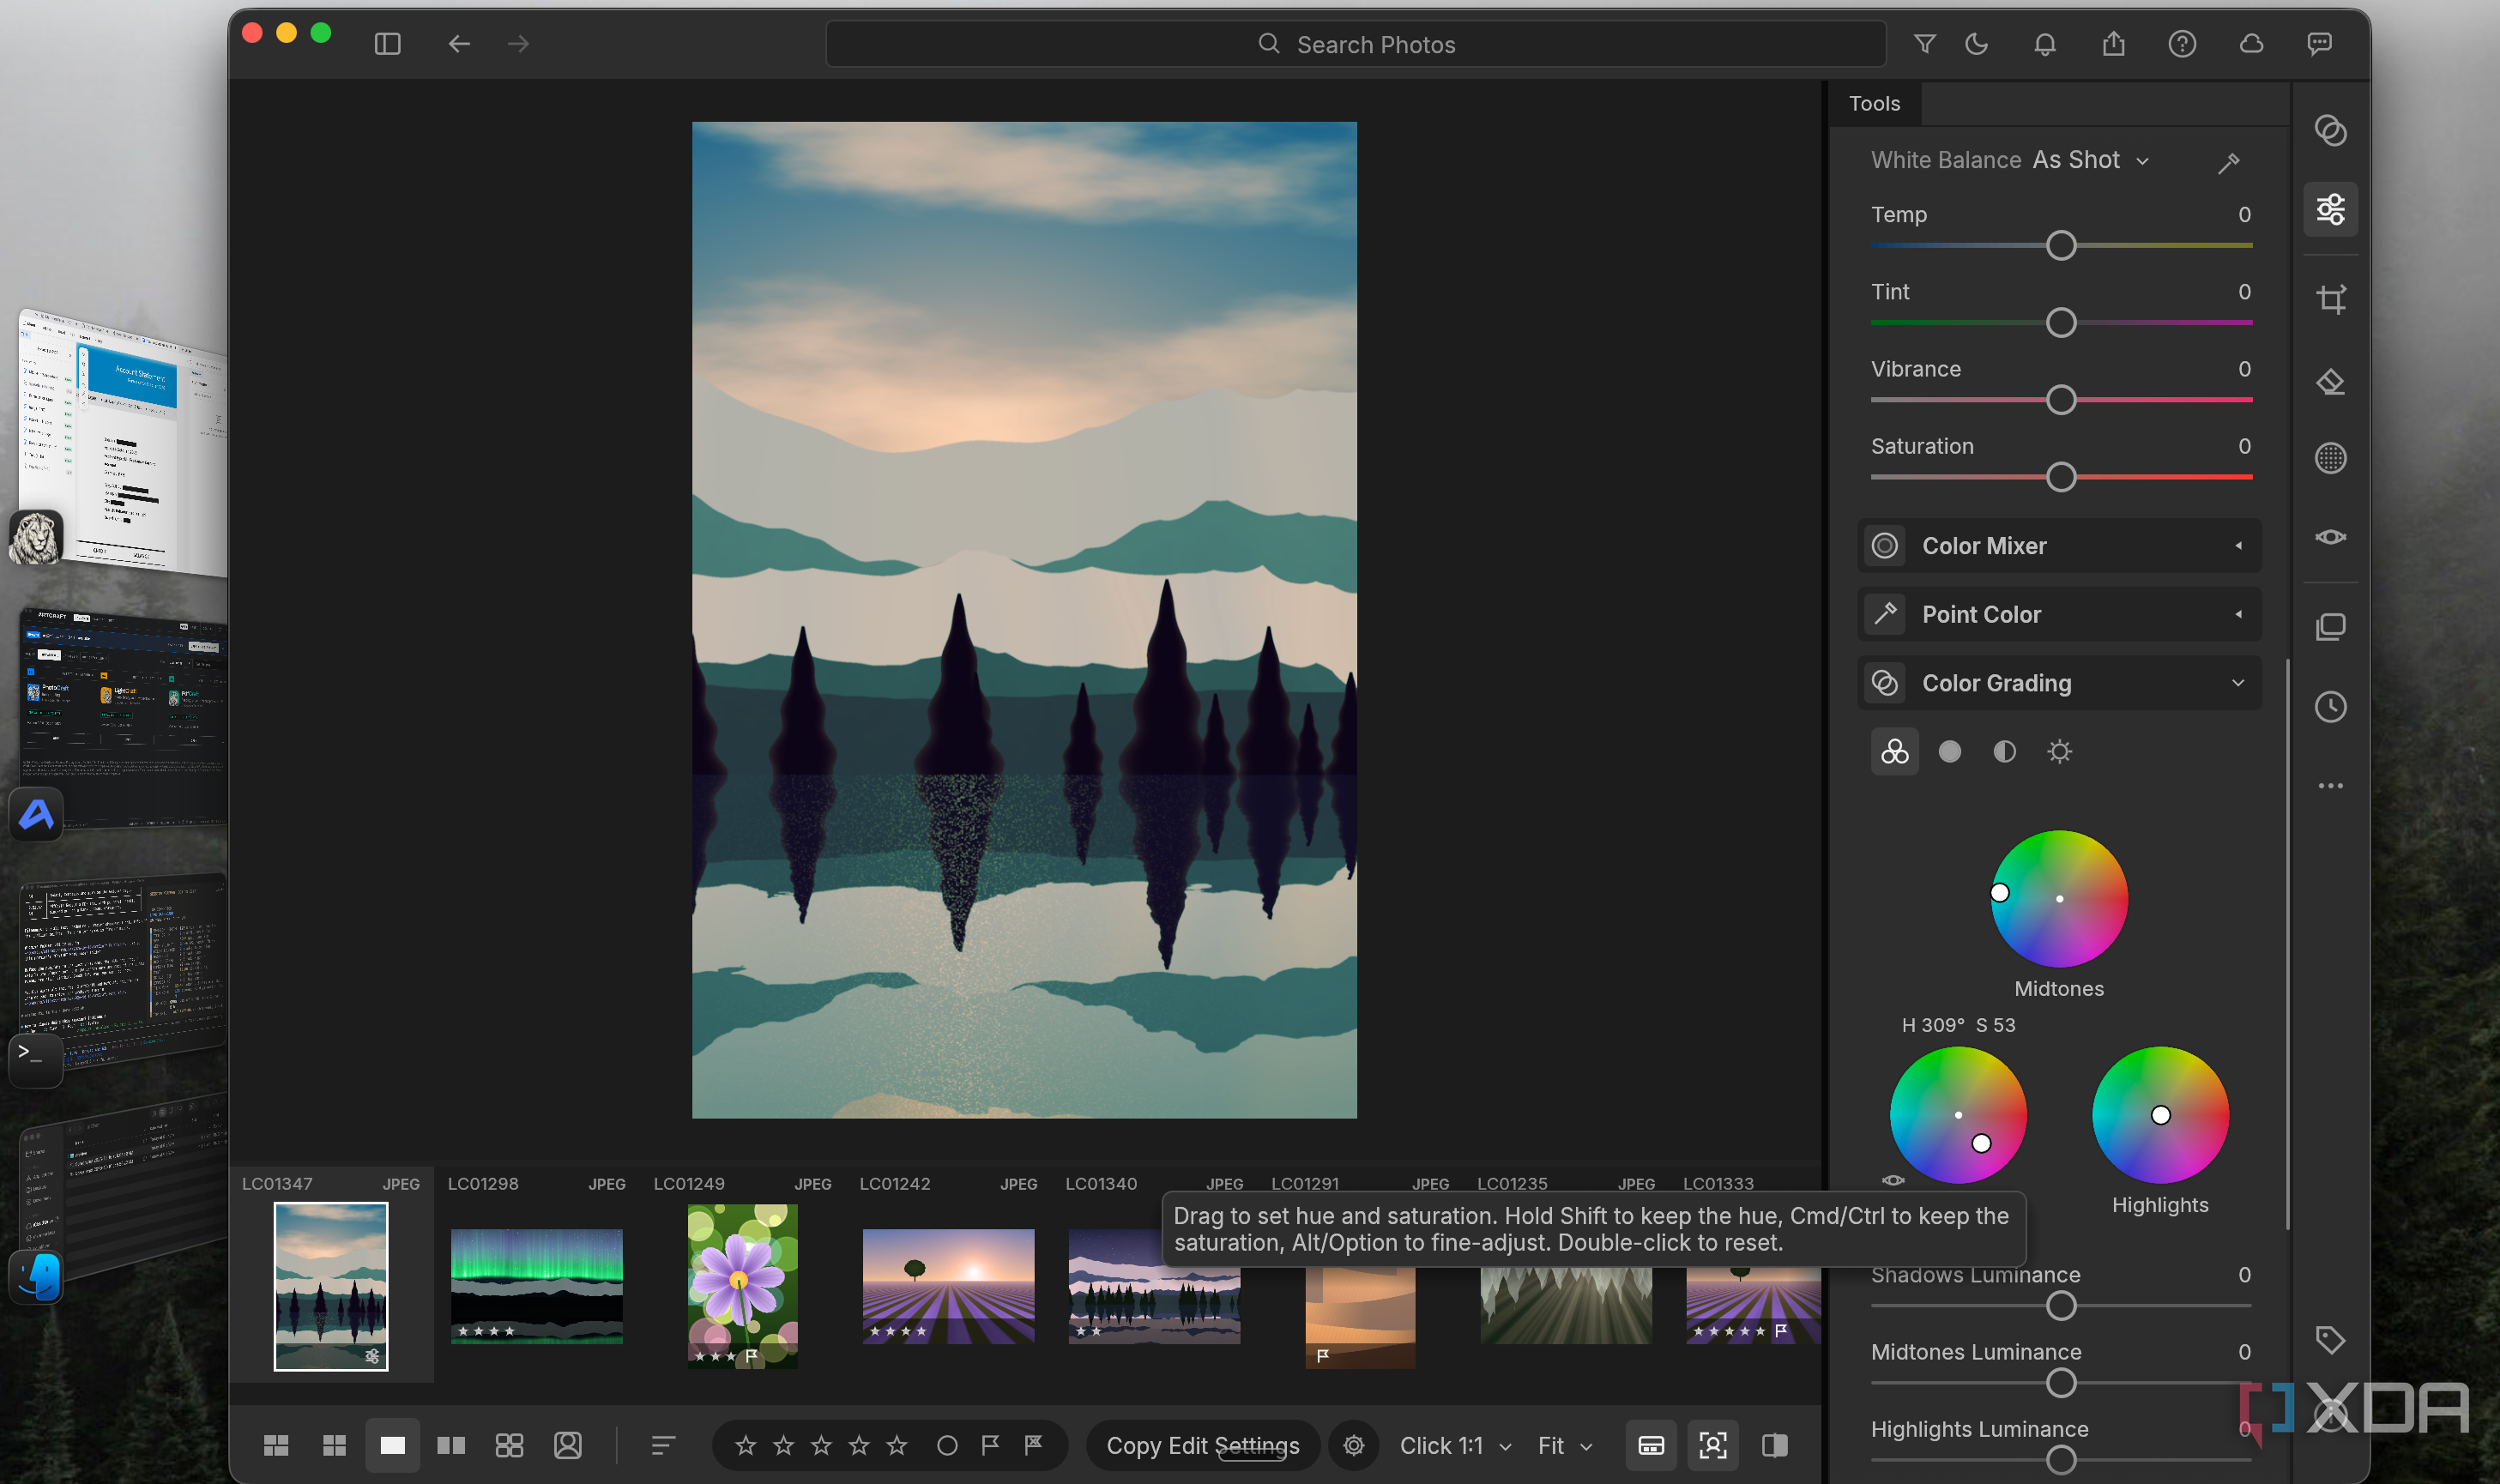The image size is (2500, 1484).
Task: Toggle the left sidebar panel icon
Action: tap(387, 44)
